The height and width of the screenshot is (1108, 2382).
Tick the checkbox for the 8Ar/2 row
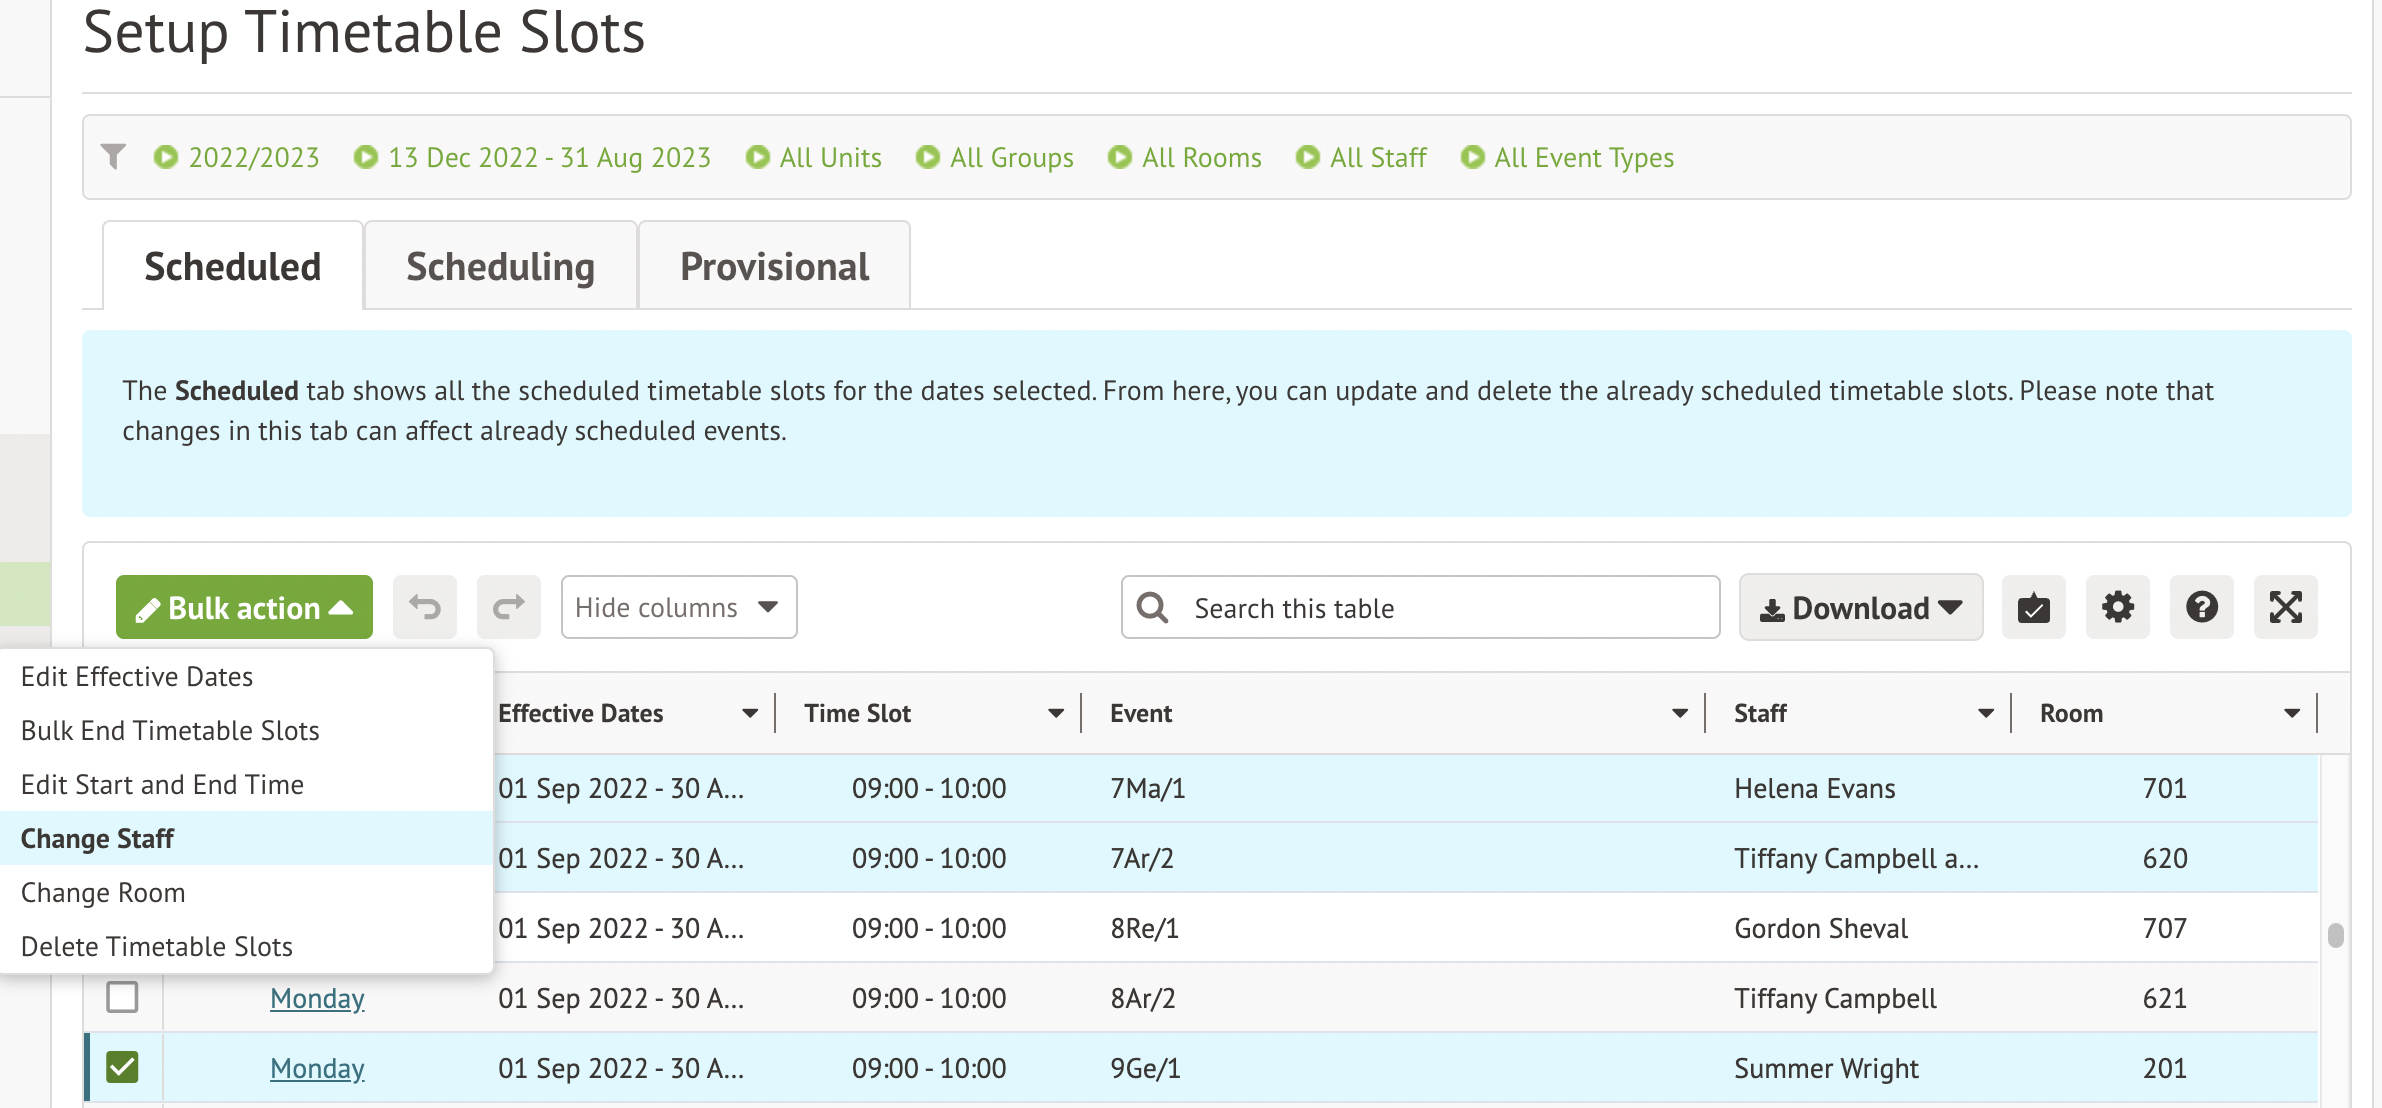(x=122, y=997)
